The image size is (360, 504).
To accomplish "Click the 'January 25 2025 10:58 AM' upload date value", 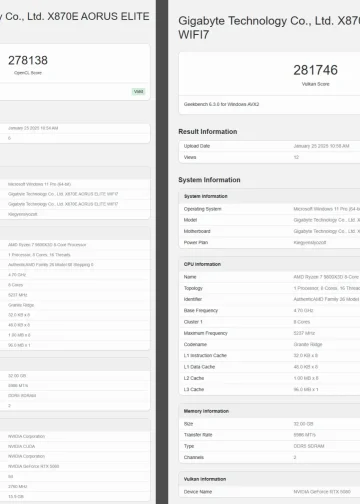I will pos(321,146).
